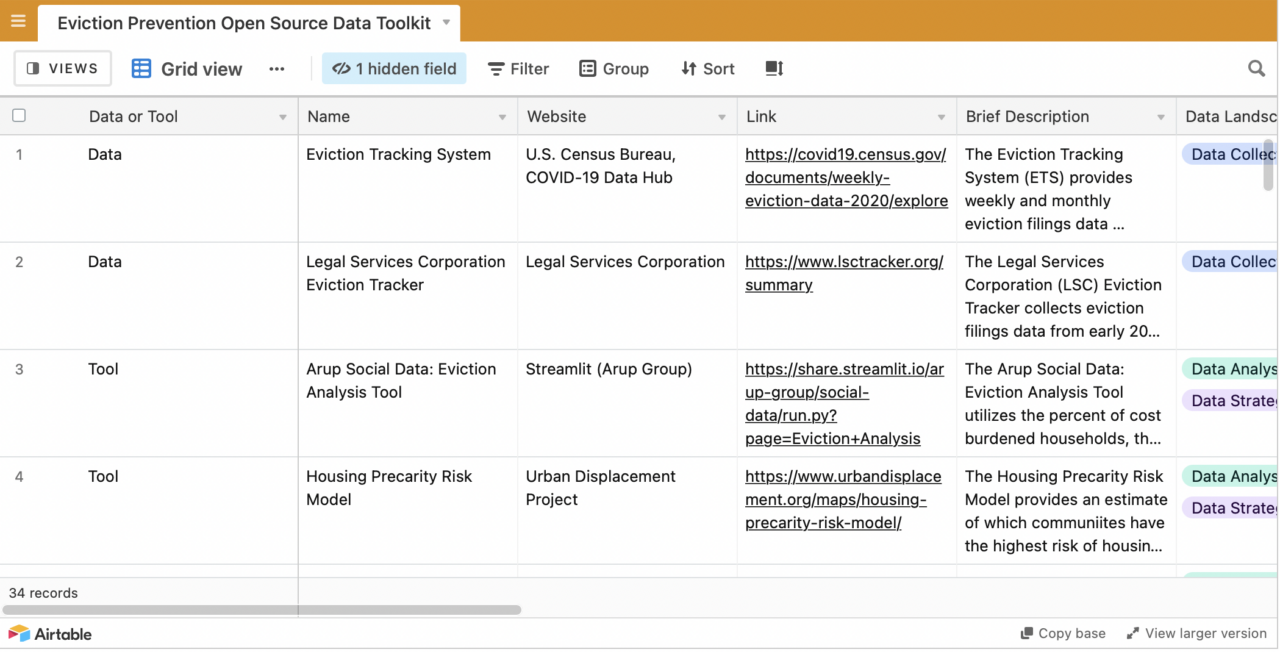Open the Sort options

708,69
